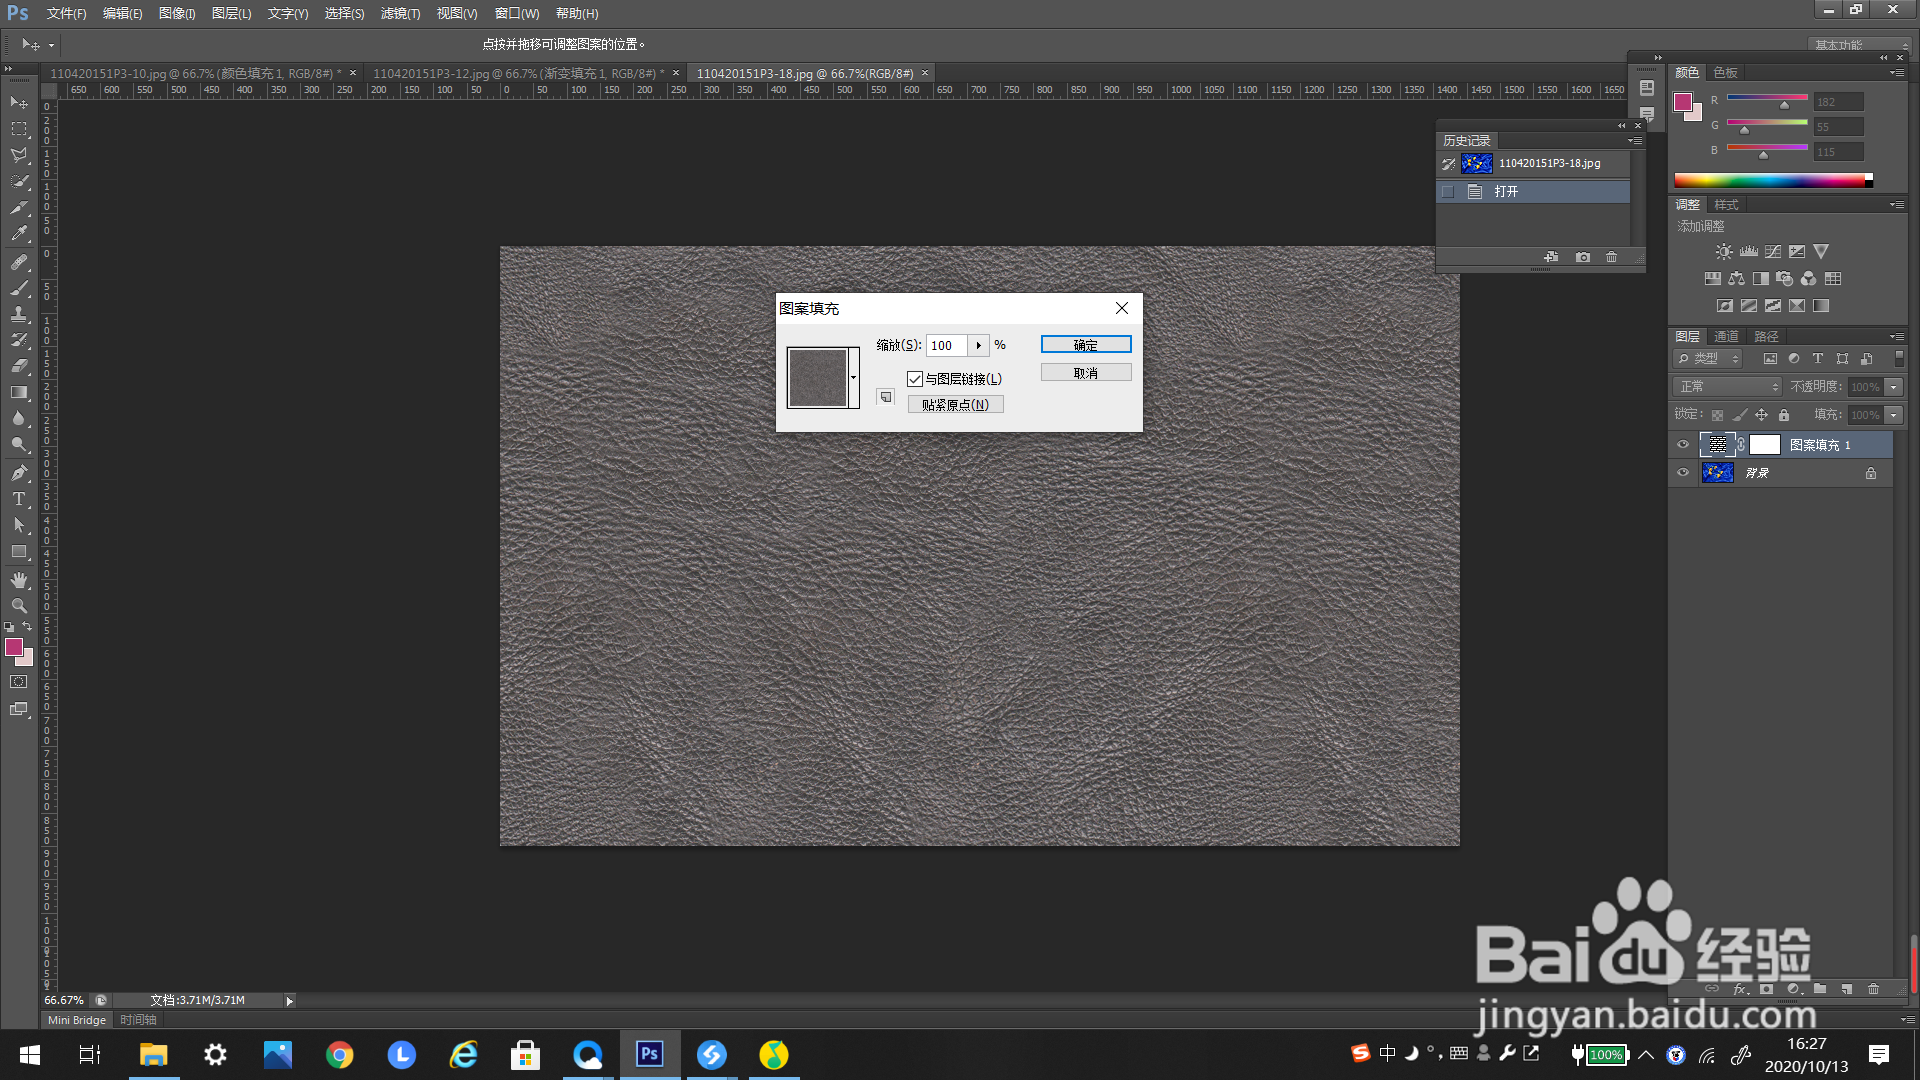This screenshot has height=1080, width=1920.
Task: Click the scale value input field
Action: tap(946, 345)
